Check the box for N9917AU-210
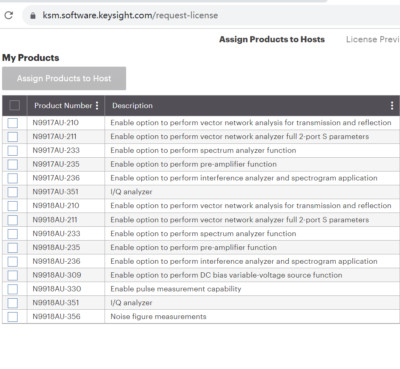400x369 pixels. click(13, 123)
